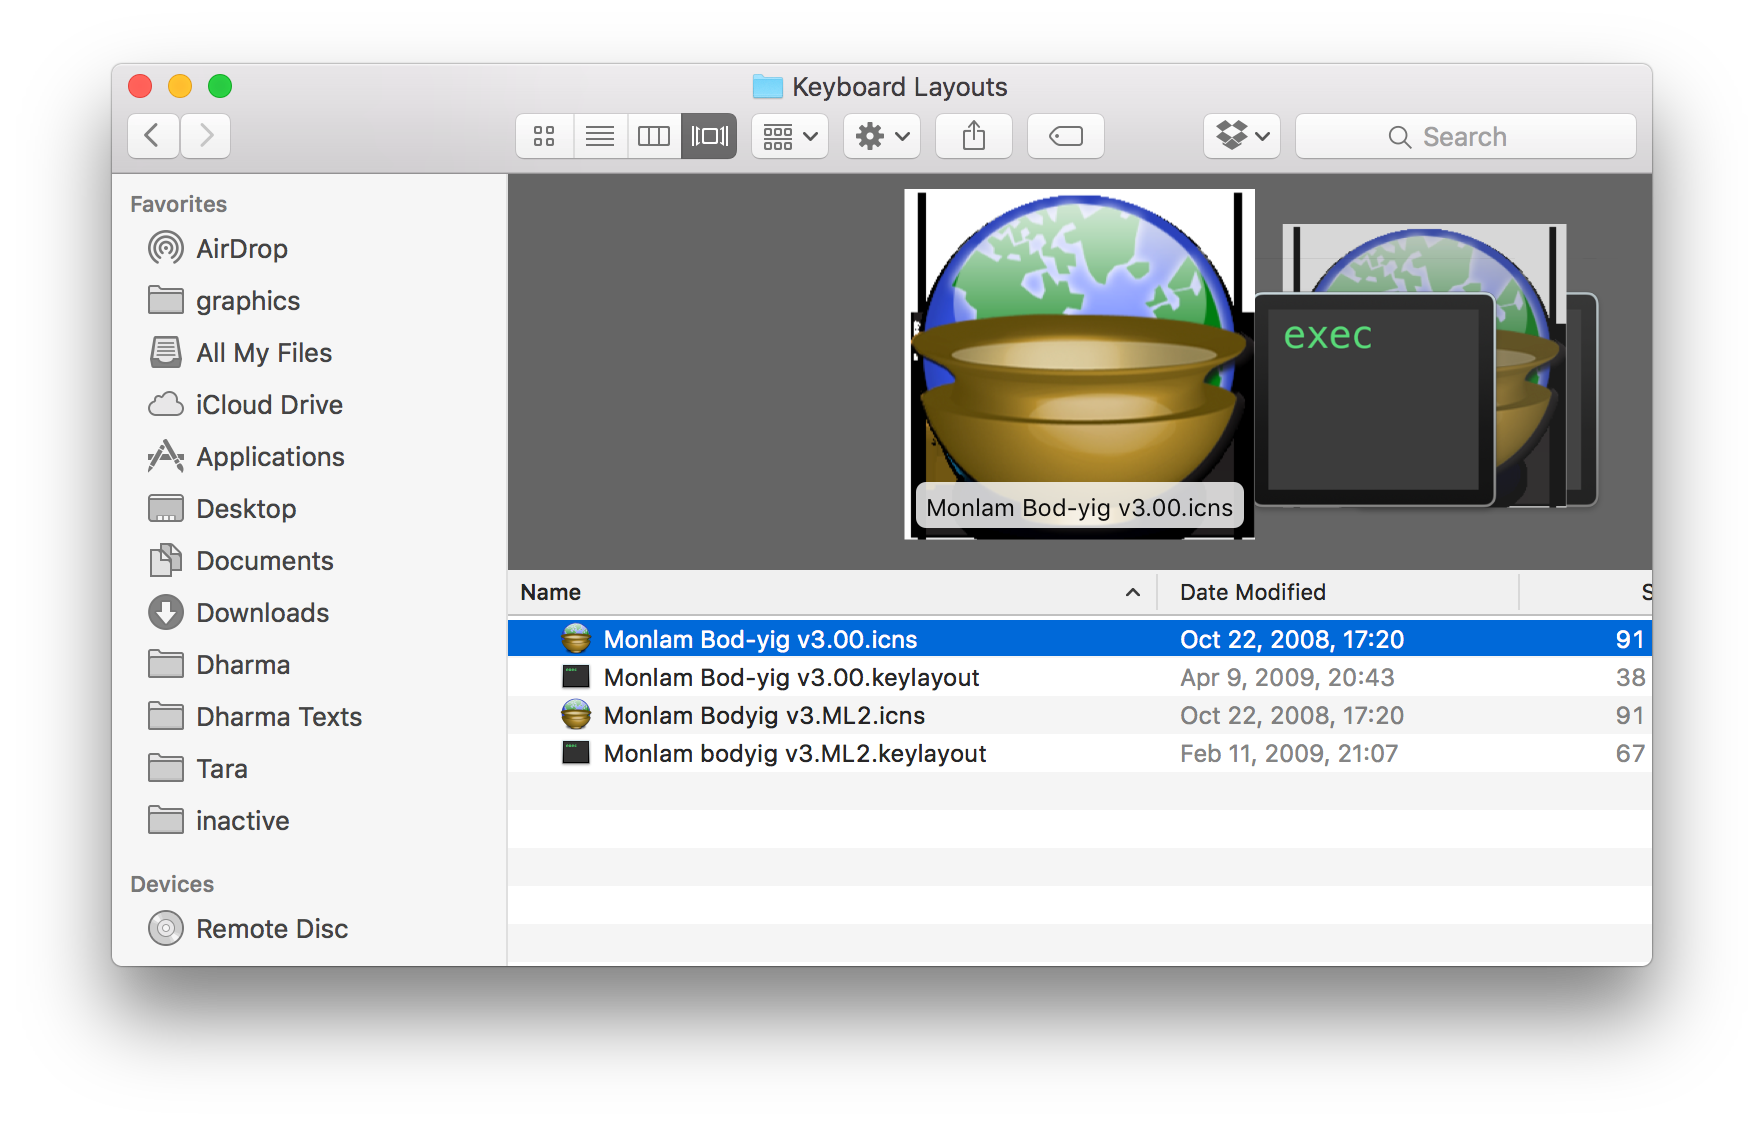Go back with the left chevron button

click(x=153, y=136)
